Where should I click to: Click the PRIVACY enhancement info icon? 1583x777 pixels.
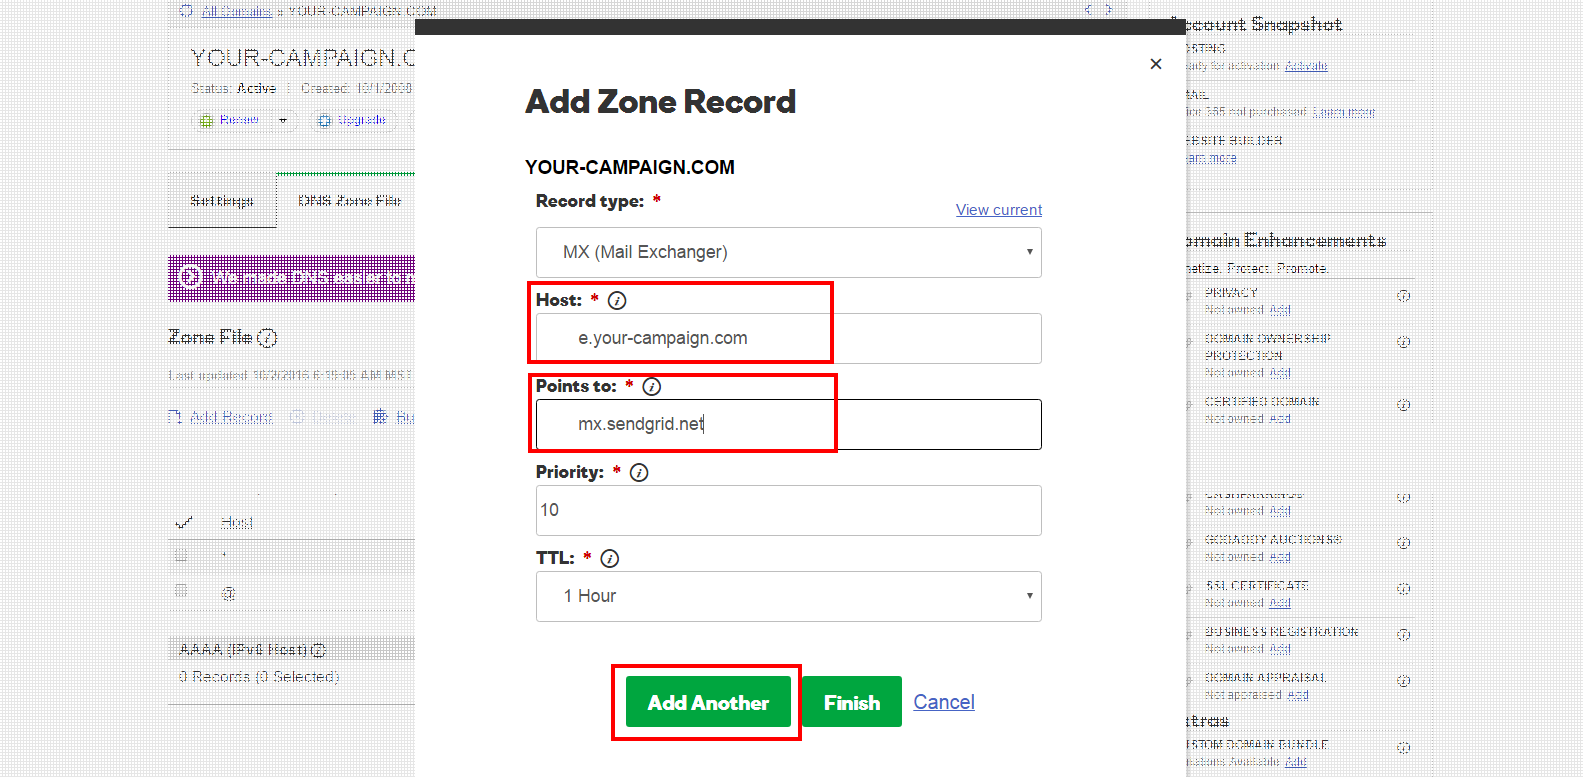[x=1404, y=296]
